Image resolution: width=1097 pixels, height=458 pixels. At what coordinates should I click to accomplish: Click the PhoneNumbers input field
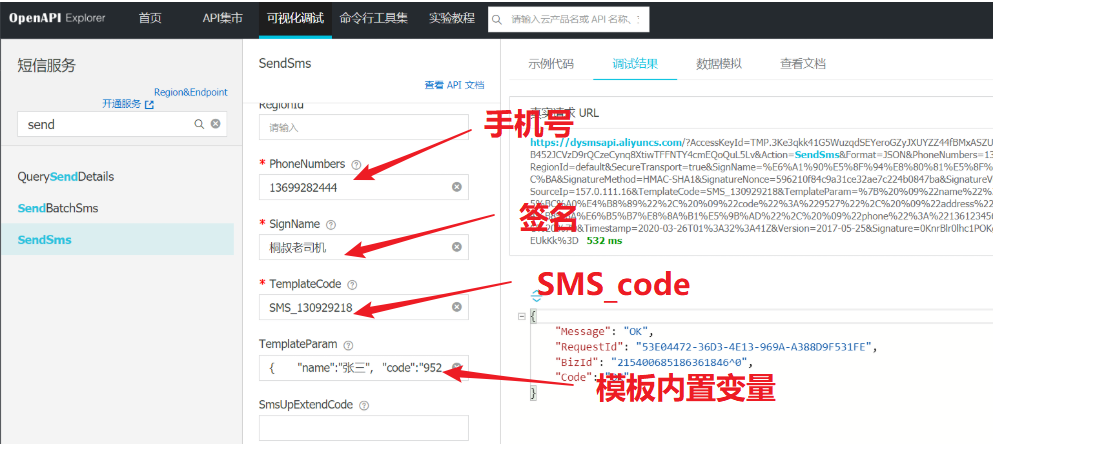pos(364,187)
